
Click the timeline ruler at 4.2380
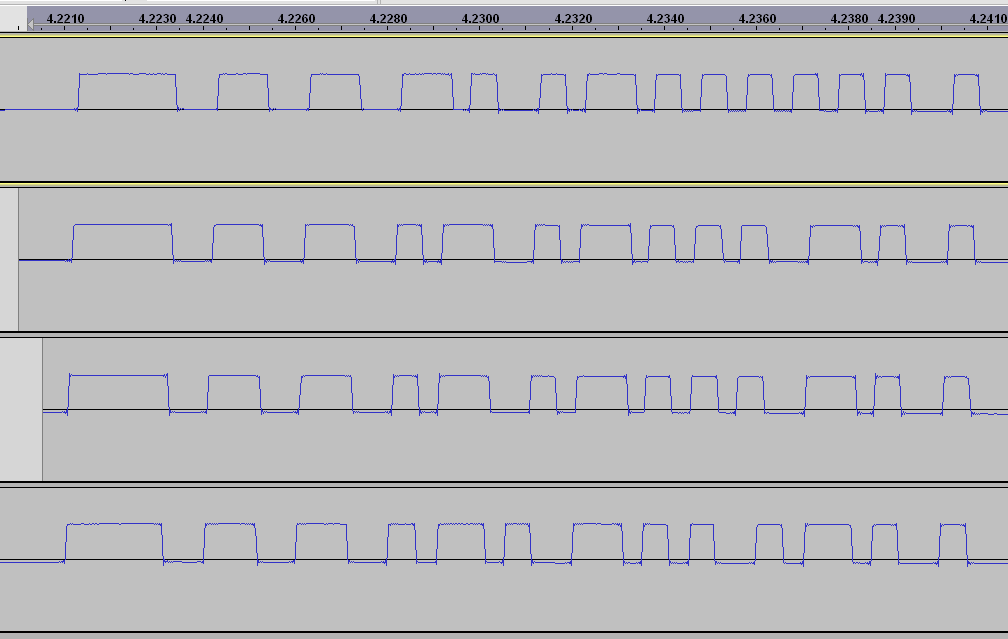pos(849,19)
